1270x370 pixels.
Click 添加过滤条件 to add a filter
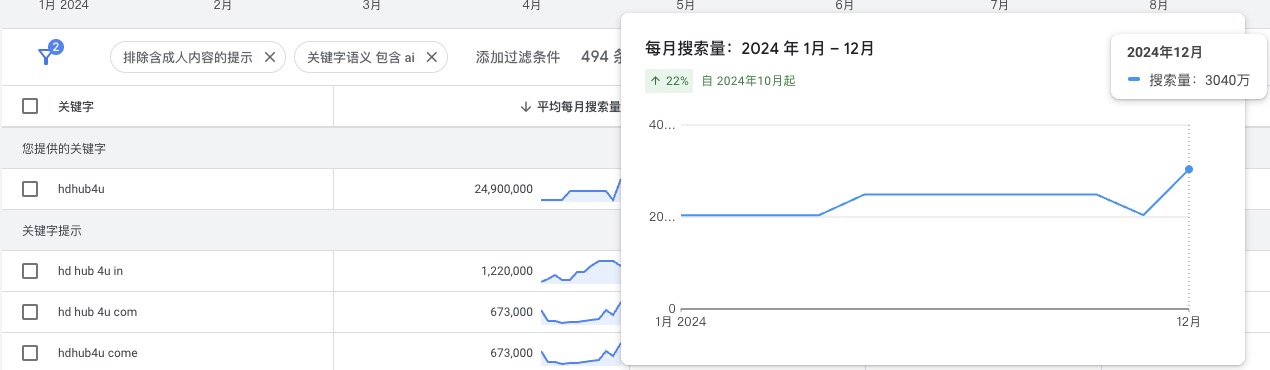tap(518, 57)
